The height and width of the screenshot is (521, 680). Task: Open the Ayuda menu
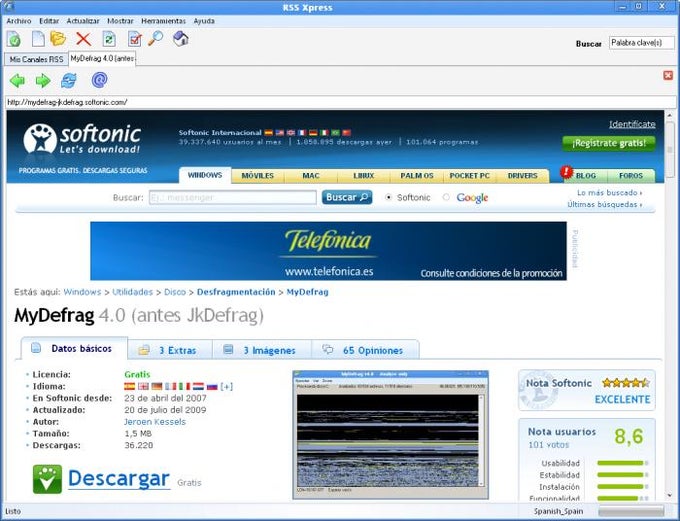204,21
